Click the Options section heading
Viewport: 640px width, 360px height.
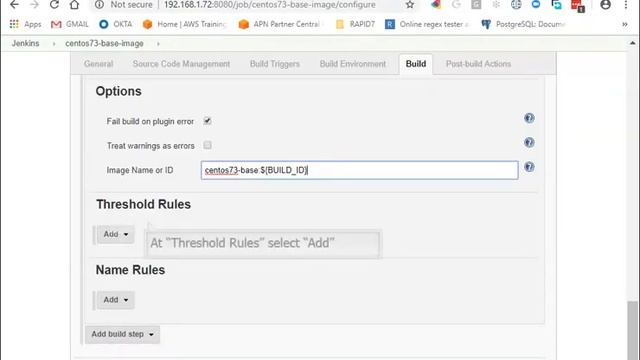[x=118, y=91]
